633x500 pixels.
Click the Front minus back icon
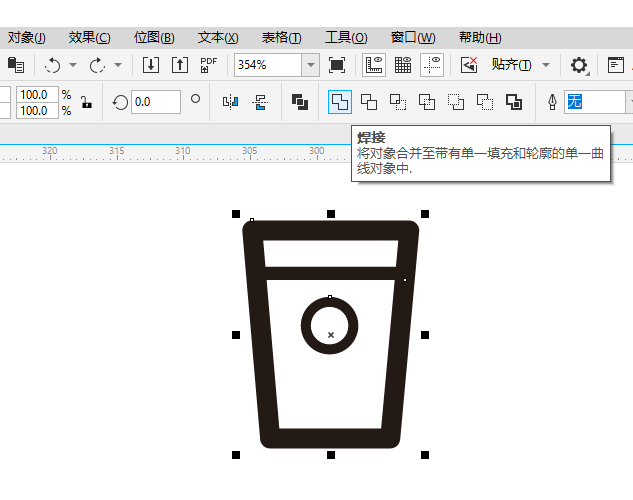(456, 102)
